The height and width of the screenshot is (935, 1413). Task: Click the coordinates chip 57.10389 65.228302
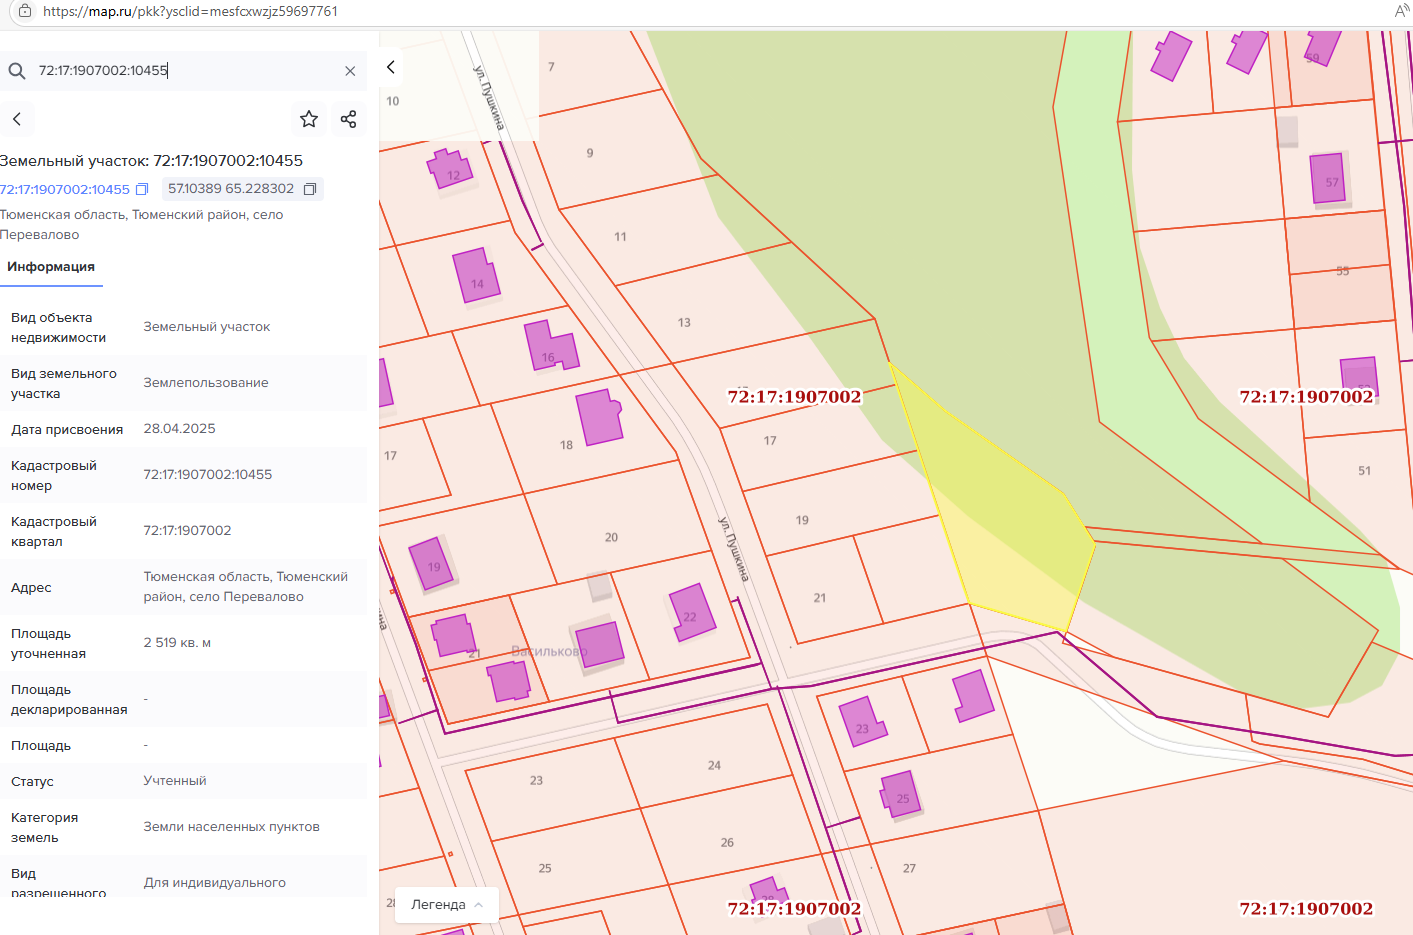click(x=231, y=189)
